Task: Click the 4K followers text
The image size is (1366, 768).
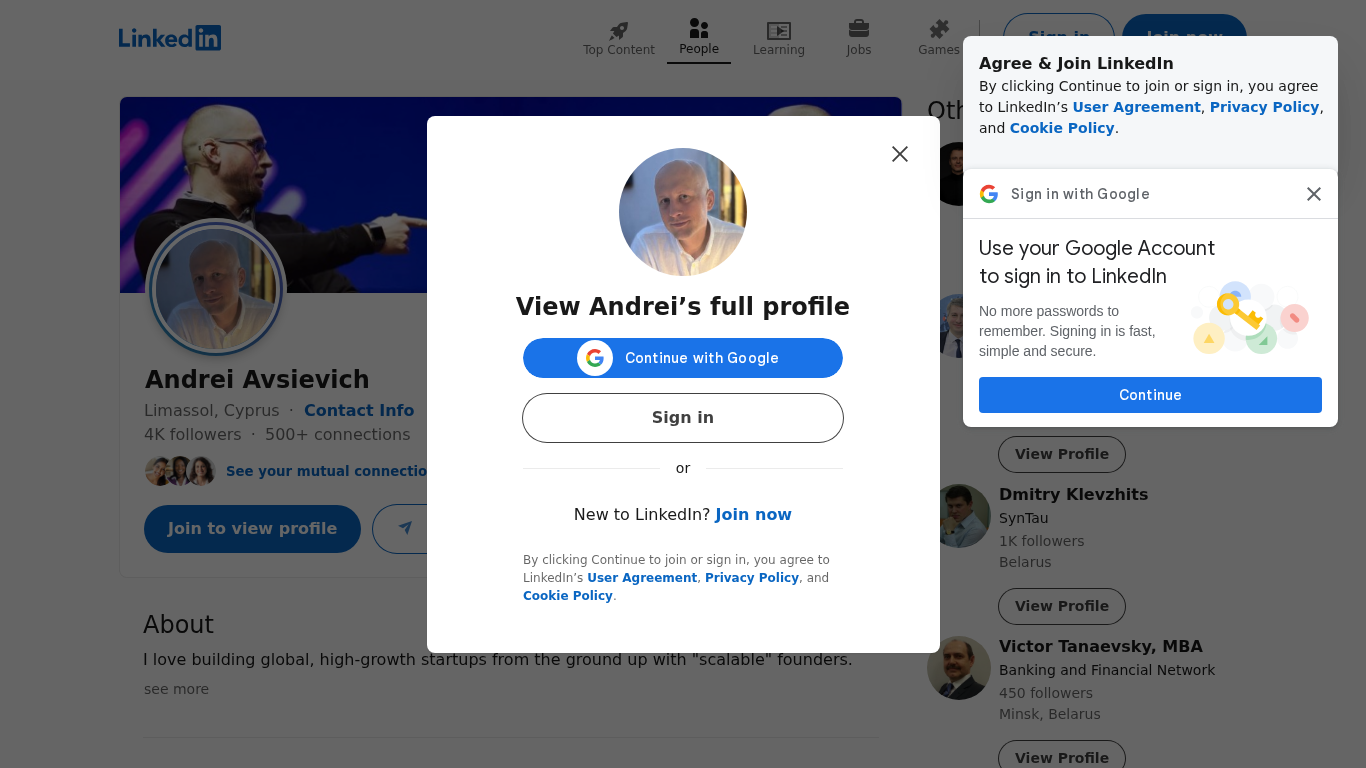Action: [192, 435]
